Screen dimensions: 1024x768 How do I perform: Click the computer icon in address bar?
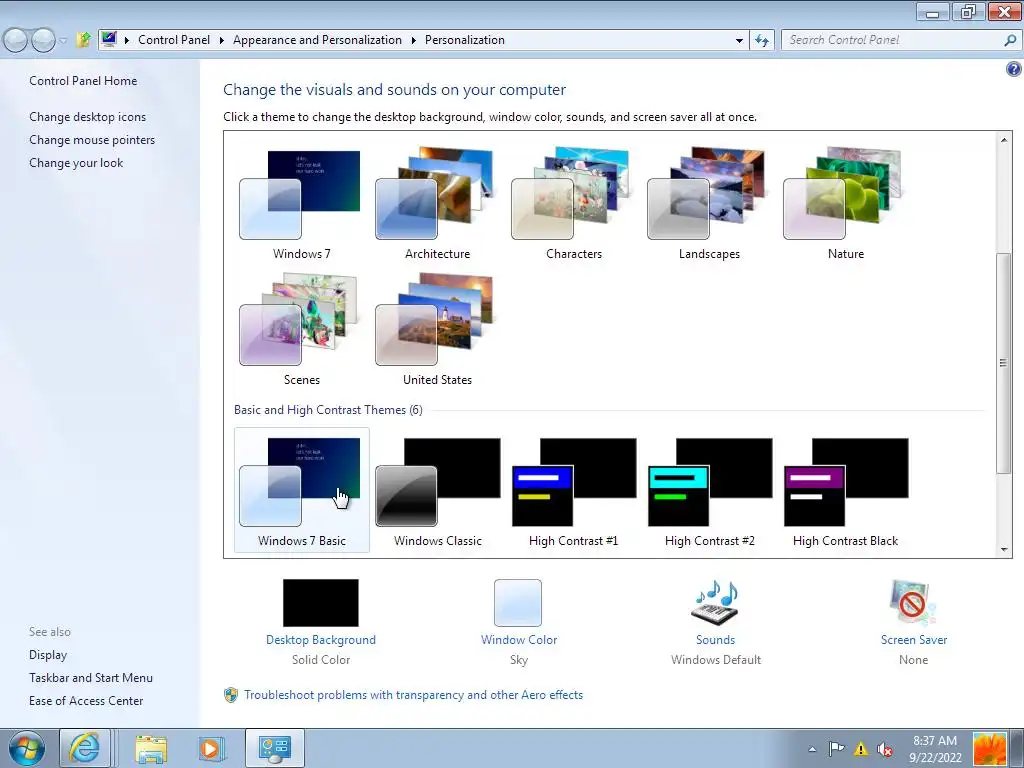109,39
